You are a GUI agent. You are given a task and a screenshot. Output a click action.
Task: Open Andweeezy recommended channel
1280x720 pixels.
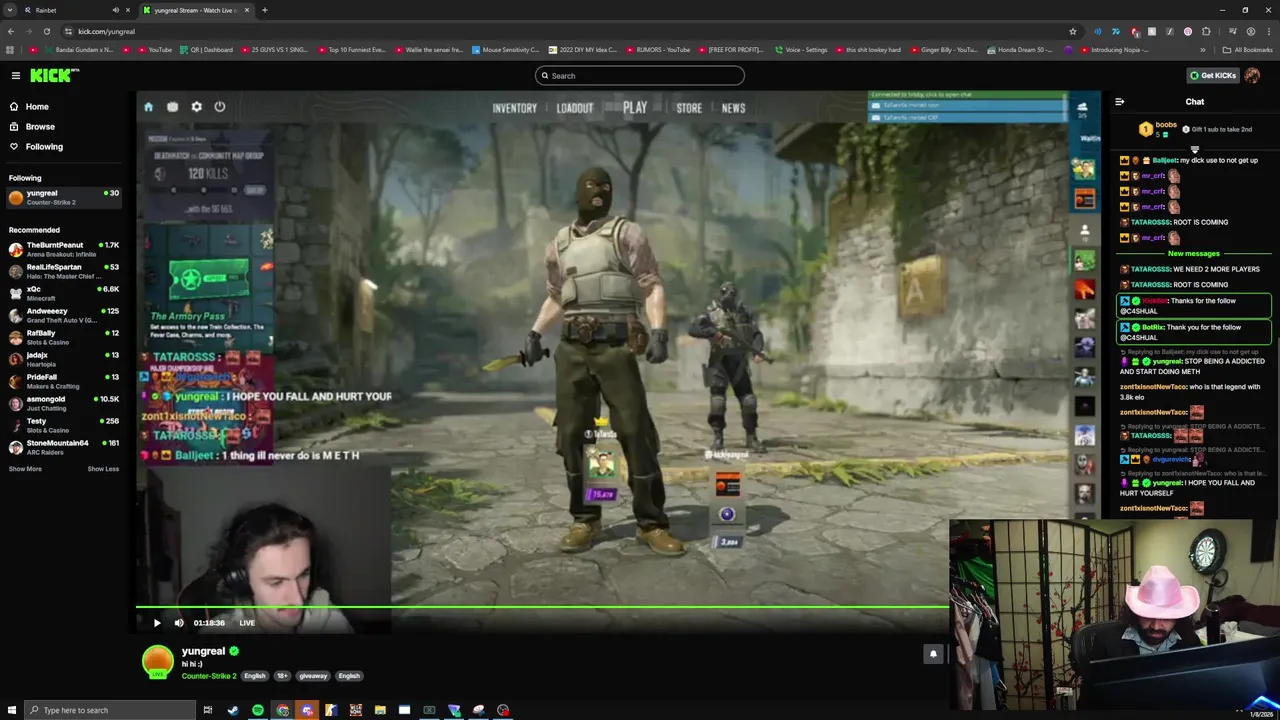64,315
